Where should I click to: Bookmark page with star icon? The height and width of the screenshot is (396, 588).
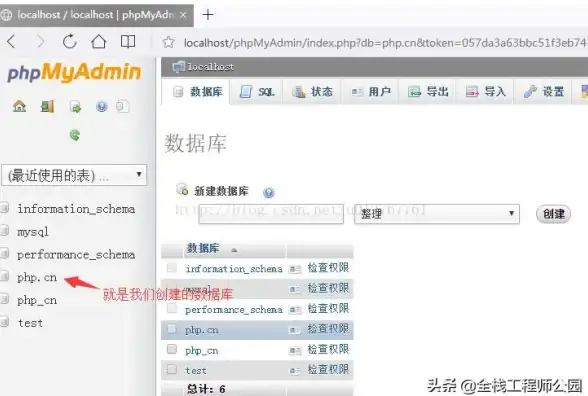[x=169, y=42]
